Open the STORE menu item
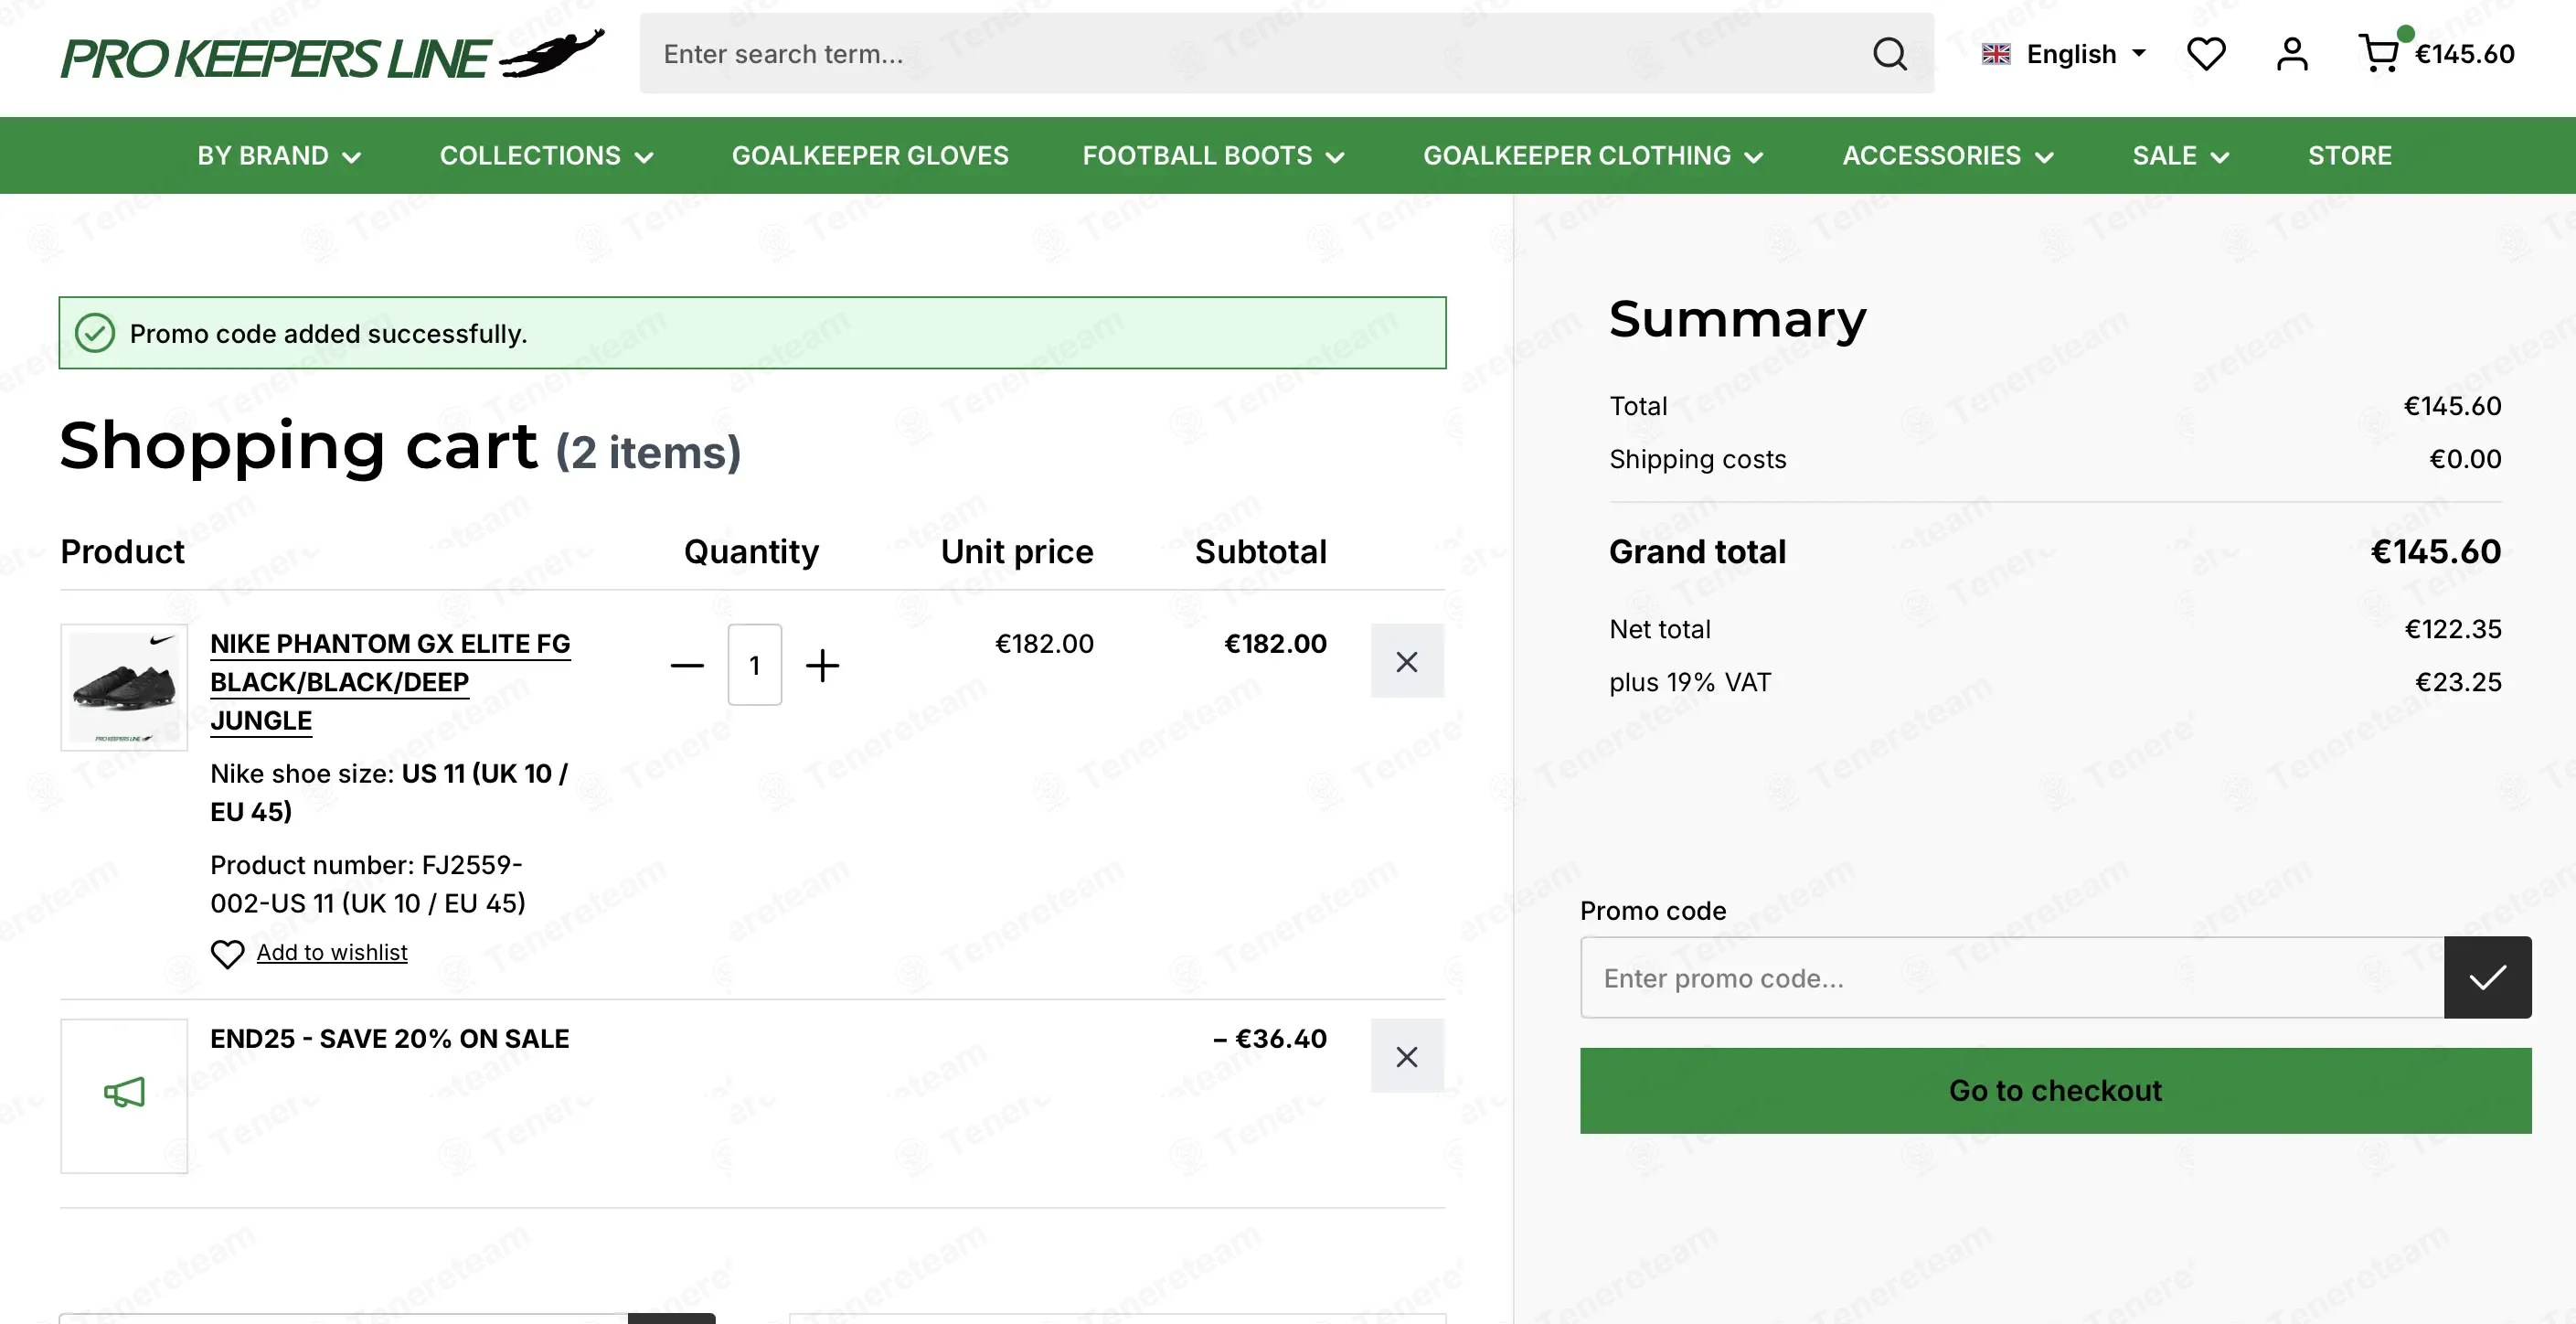The width and height of the screenshot is (2576, 1324). (x=2349, y=156)
